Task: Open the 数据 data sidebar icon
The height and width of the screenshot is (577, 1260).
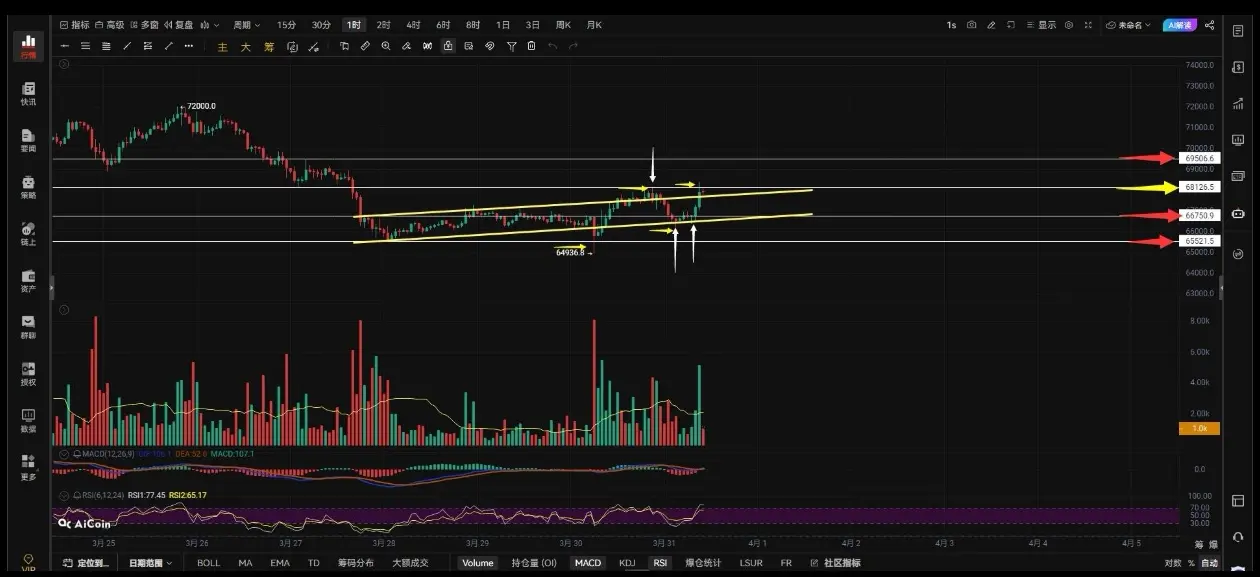Action: 28,421
